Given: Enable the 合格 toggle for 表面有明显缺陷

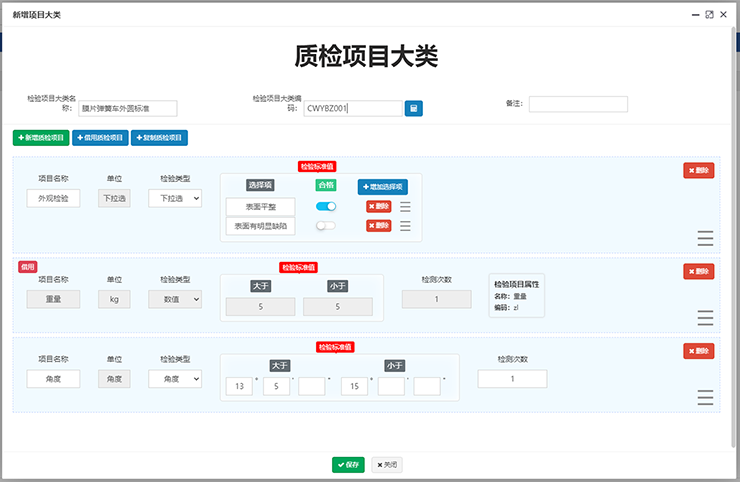Looking at the screenshot, I should (326, 226).
